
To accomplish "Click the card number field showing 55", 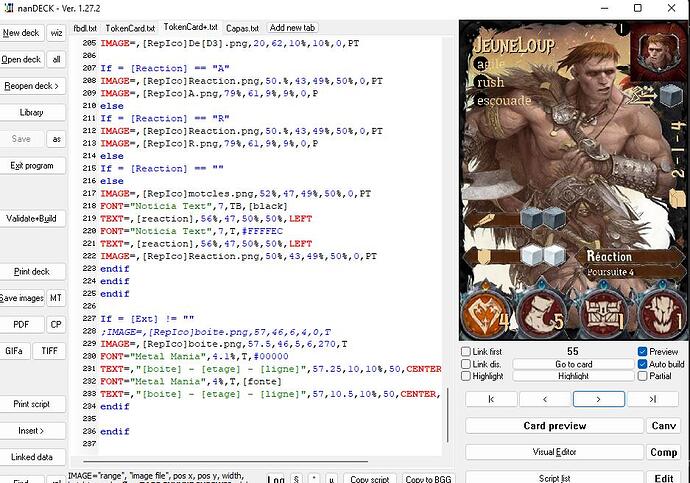I will 573,351.
